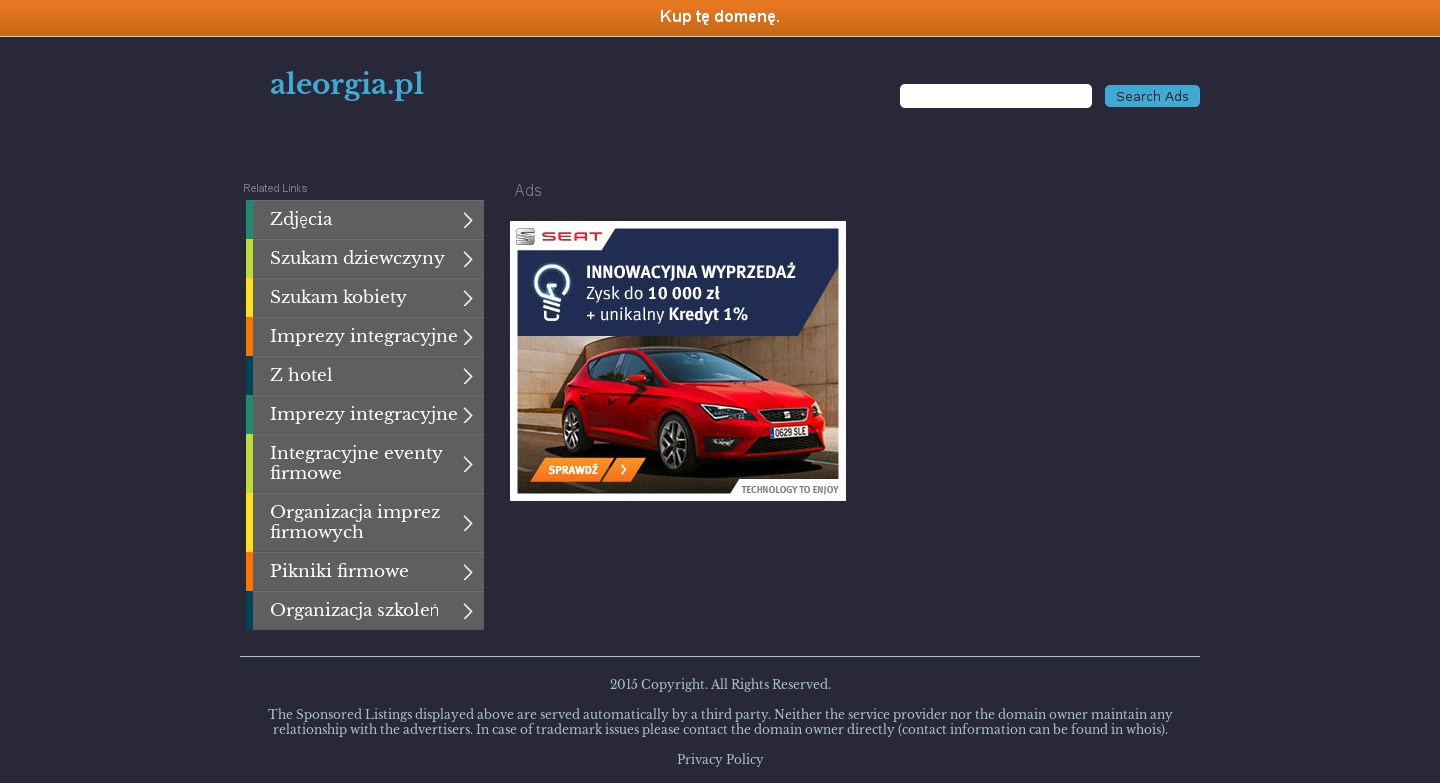Click the Kup tę domenę banner

720,17
